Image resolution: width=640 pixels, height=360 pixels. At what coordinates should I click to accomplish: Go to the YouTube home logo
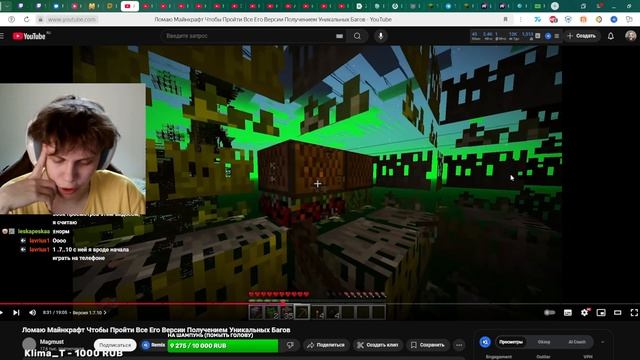click(x=29, y=36)
